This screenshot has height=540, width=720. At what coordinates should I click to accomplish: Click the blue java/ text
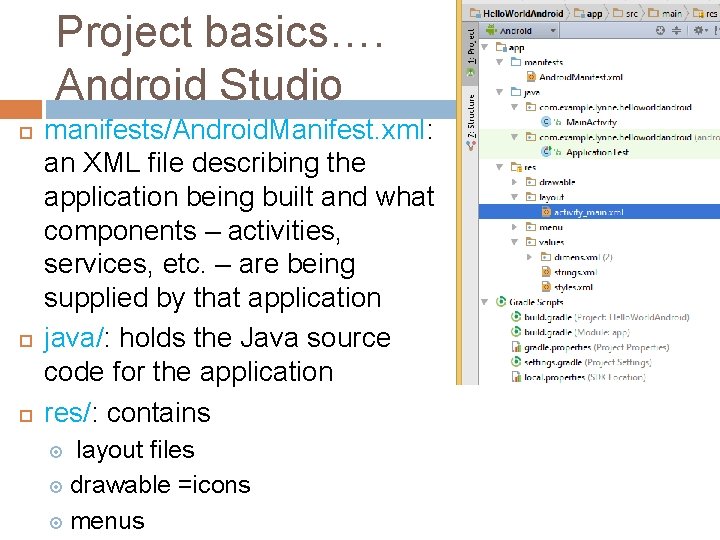(74, 339)
